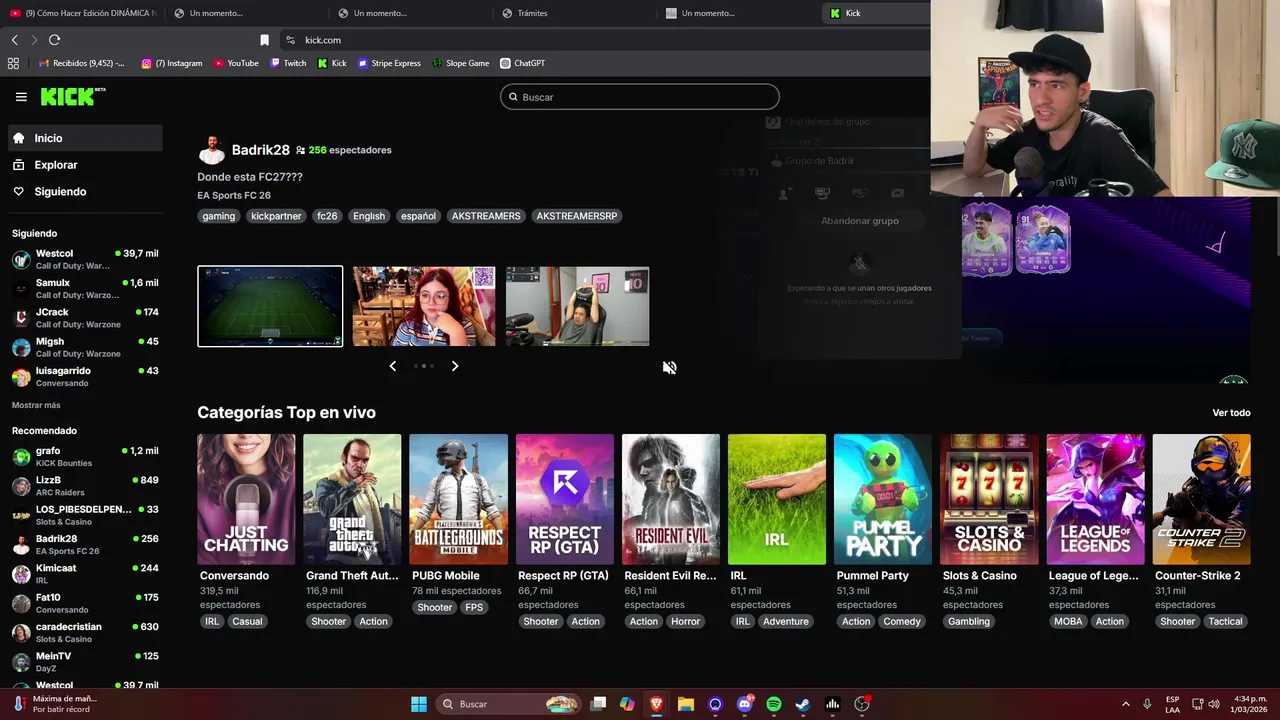Image resolution: width=1280 pixels, height=720 pixels.
Task: Open IRL grass category card
Action: (777, 499)
